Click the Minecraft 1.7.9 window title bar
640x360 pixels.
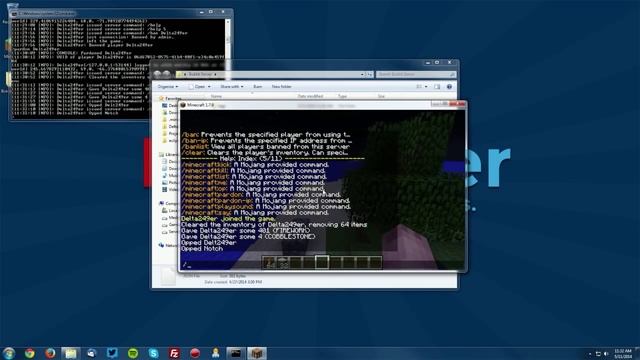[304, 105]
